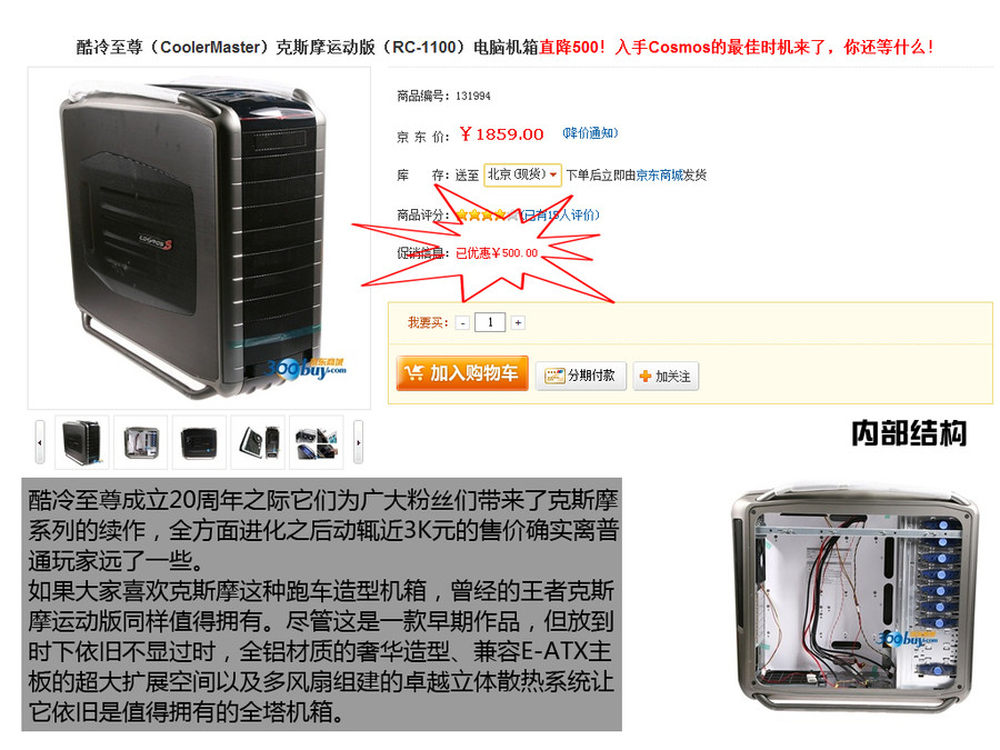Select the third thumbnail of case side

tap(200, 442)
